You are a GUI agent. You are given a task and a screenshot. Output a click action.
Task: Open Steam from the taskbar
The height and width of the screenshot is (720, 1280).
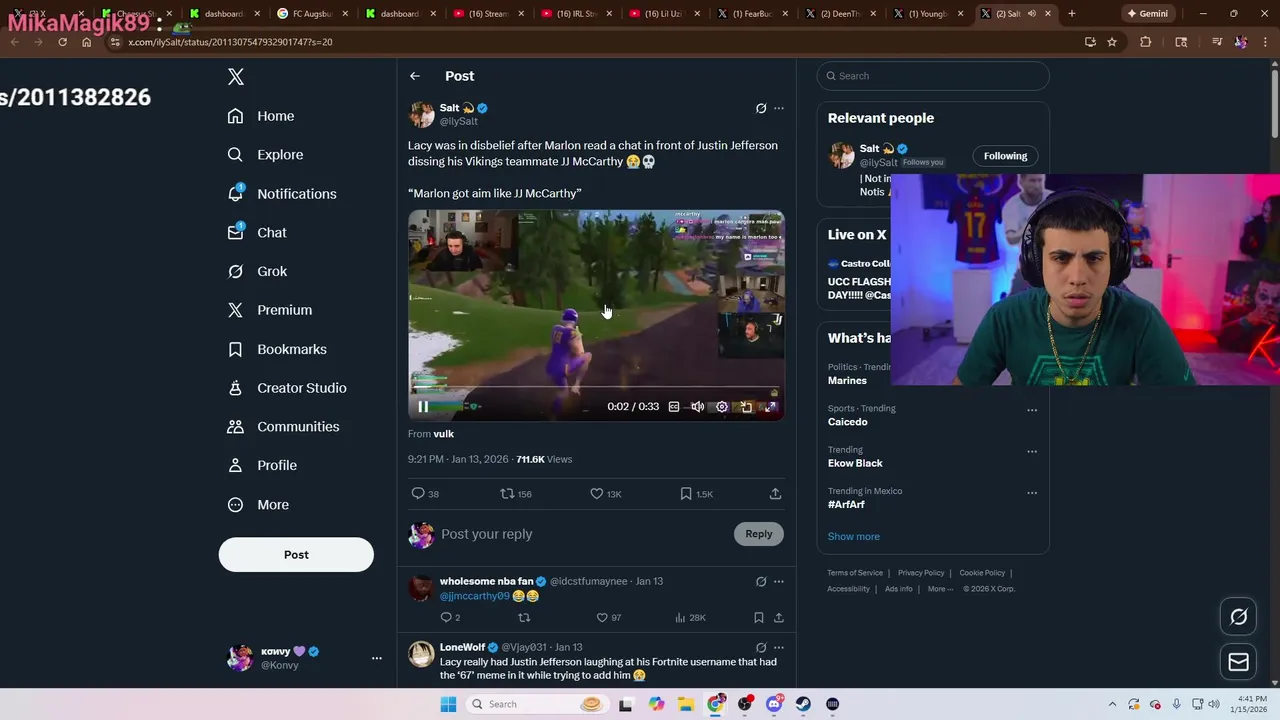[x=803, y=704]
